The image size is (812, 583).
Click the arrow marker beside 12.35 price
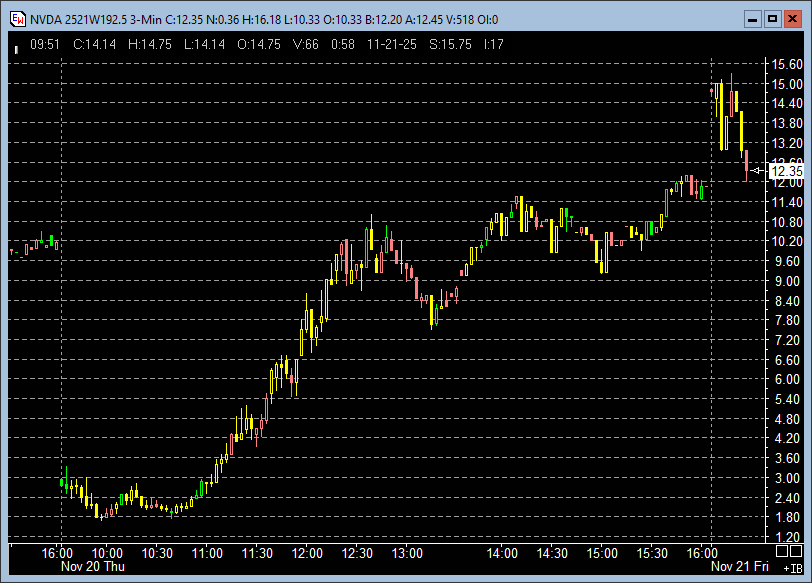pos(758,171)
